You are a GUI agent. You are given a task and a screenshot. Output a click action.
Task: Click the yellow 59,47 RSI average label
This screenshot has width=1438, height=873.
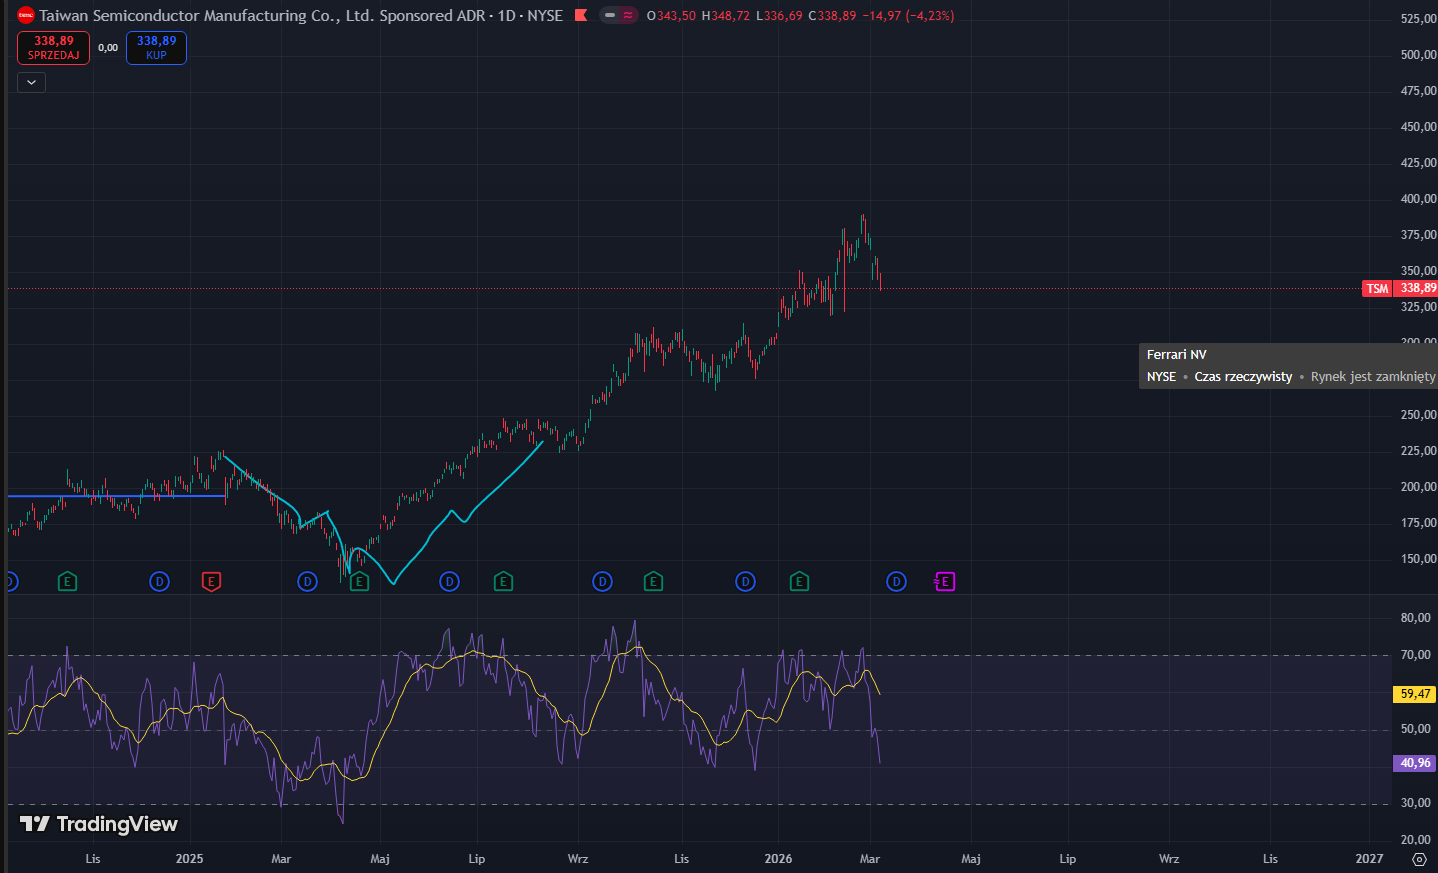1415,693
